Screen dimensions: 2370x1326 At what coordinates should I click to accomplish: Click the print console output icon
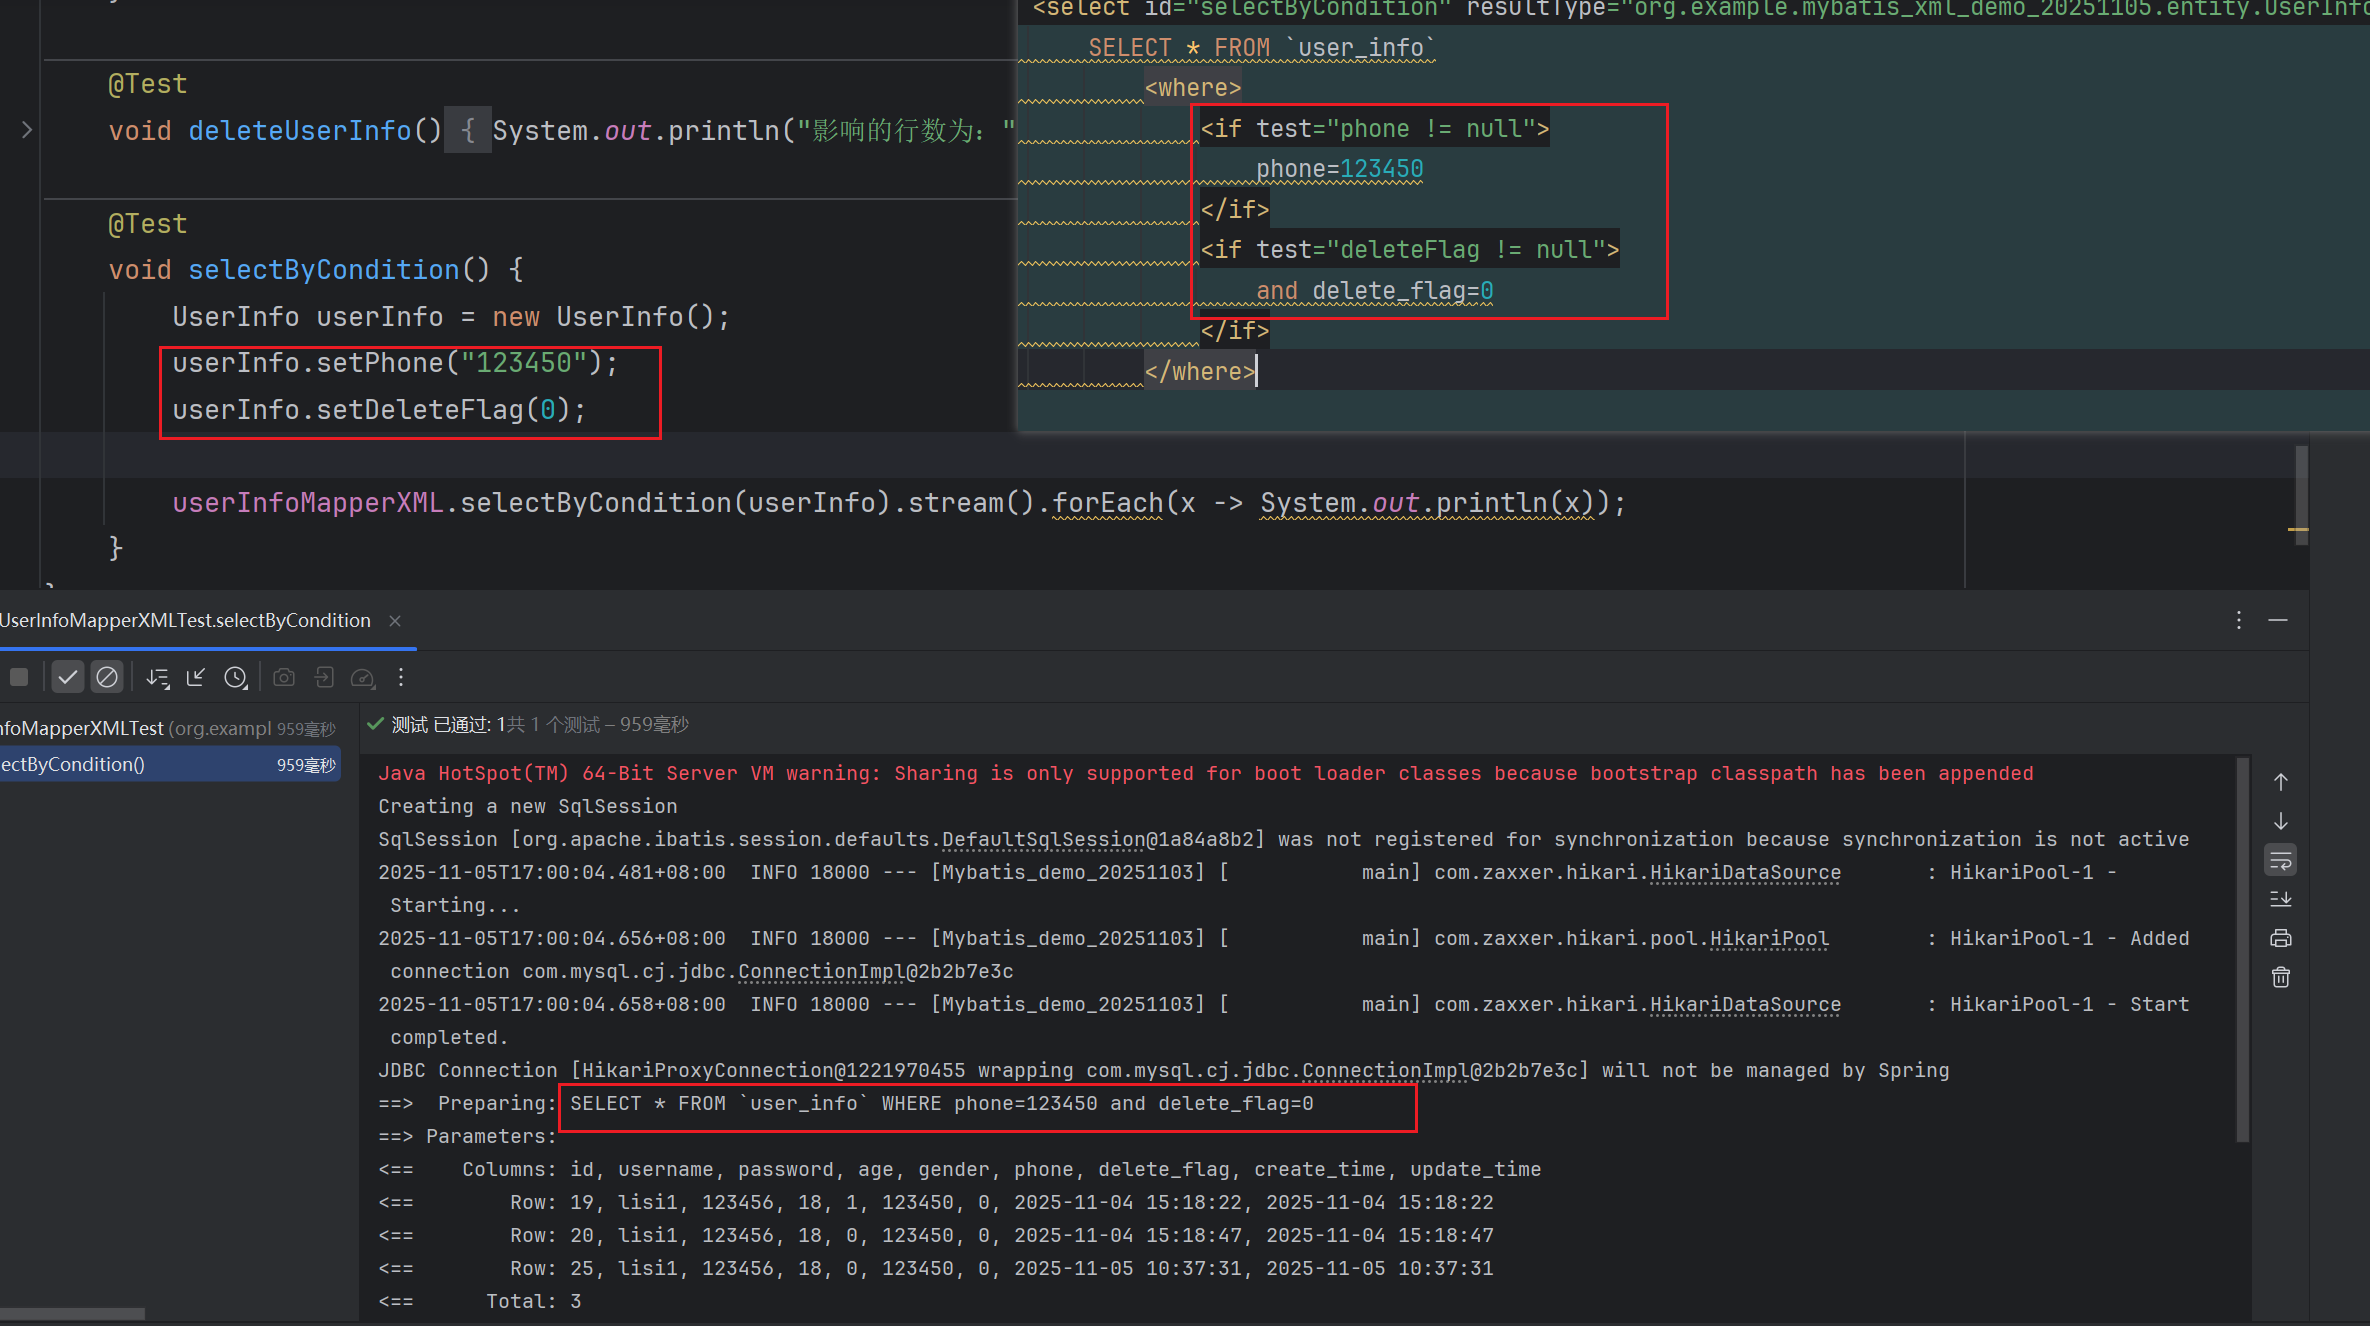click(x=2280, y=938)
